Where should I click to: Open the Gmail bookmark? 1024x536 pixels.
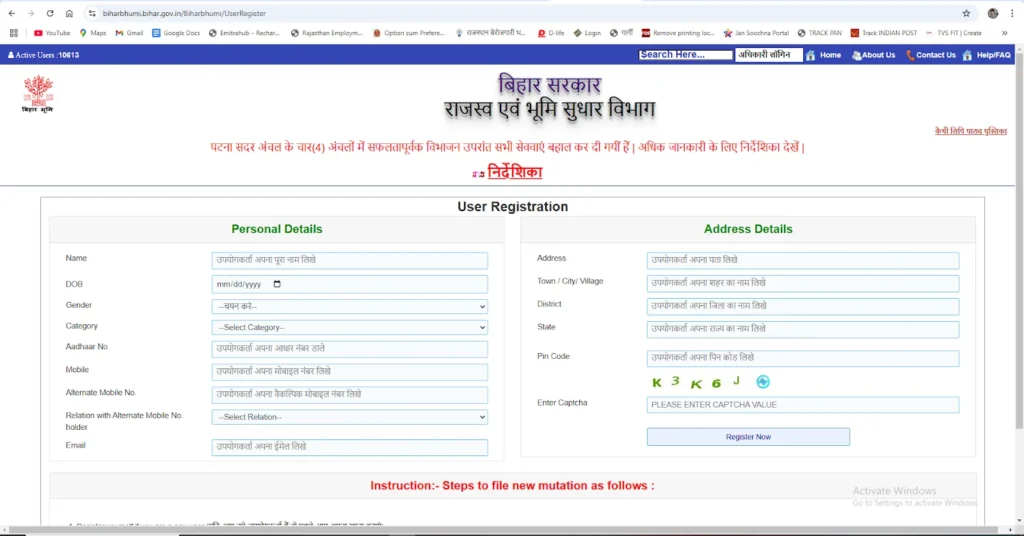pos(129,33)
